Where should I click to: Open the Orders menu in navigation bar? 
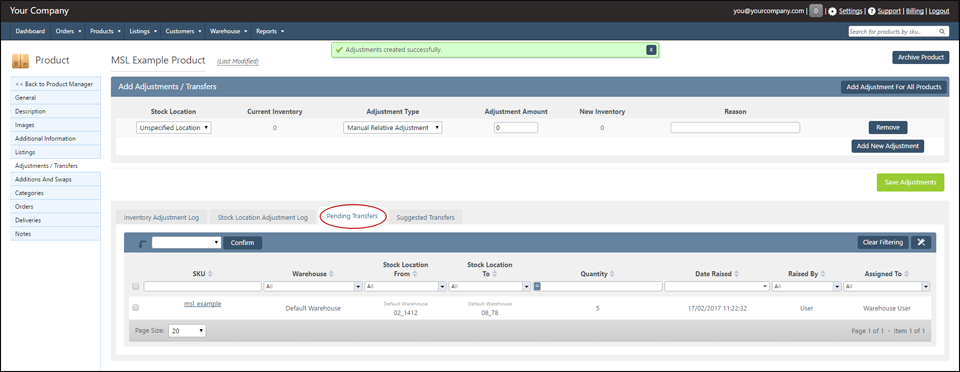point(68,31)
